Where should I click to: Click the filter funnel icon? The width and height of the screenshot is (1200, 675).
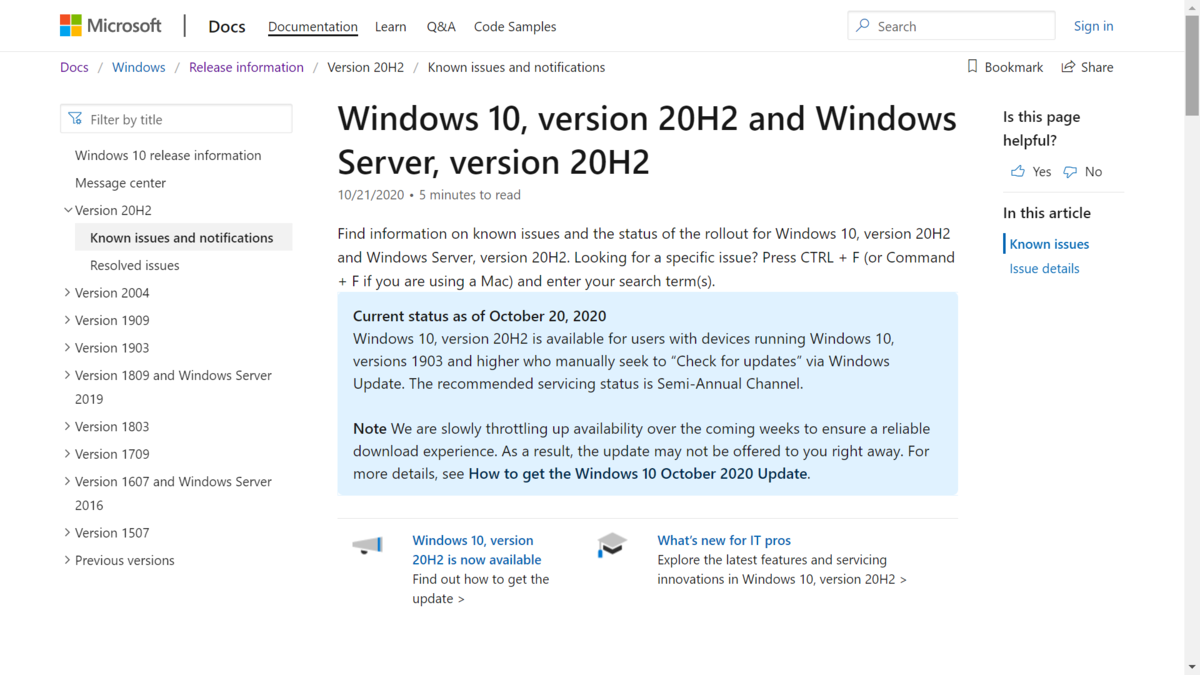point(75,119)
